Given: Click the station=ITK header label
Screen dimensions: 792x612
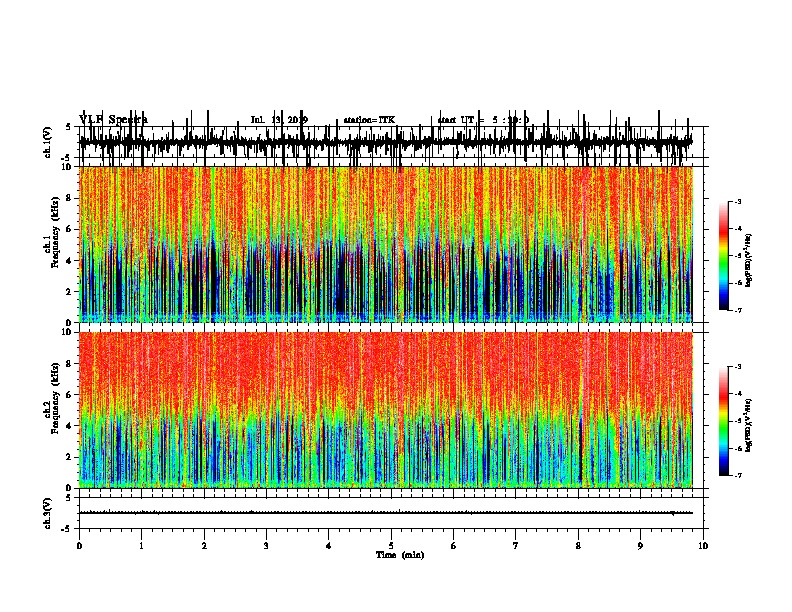Looking at the screenshot, I should pos(369,120).
